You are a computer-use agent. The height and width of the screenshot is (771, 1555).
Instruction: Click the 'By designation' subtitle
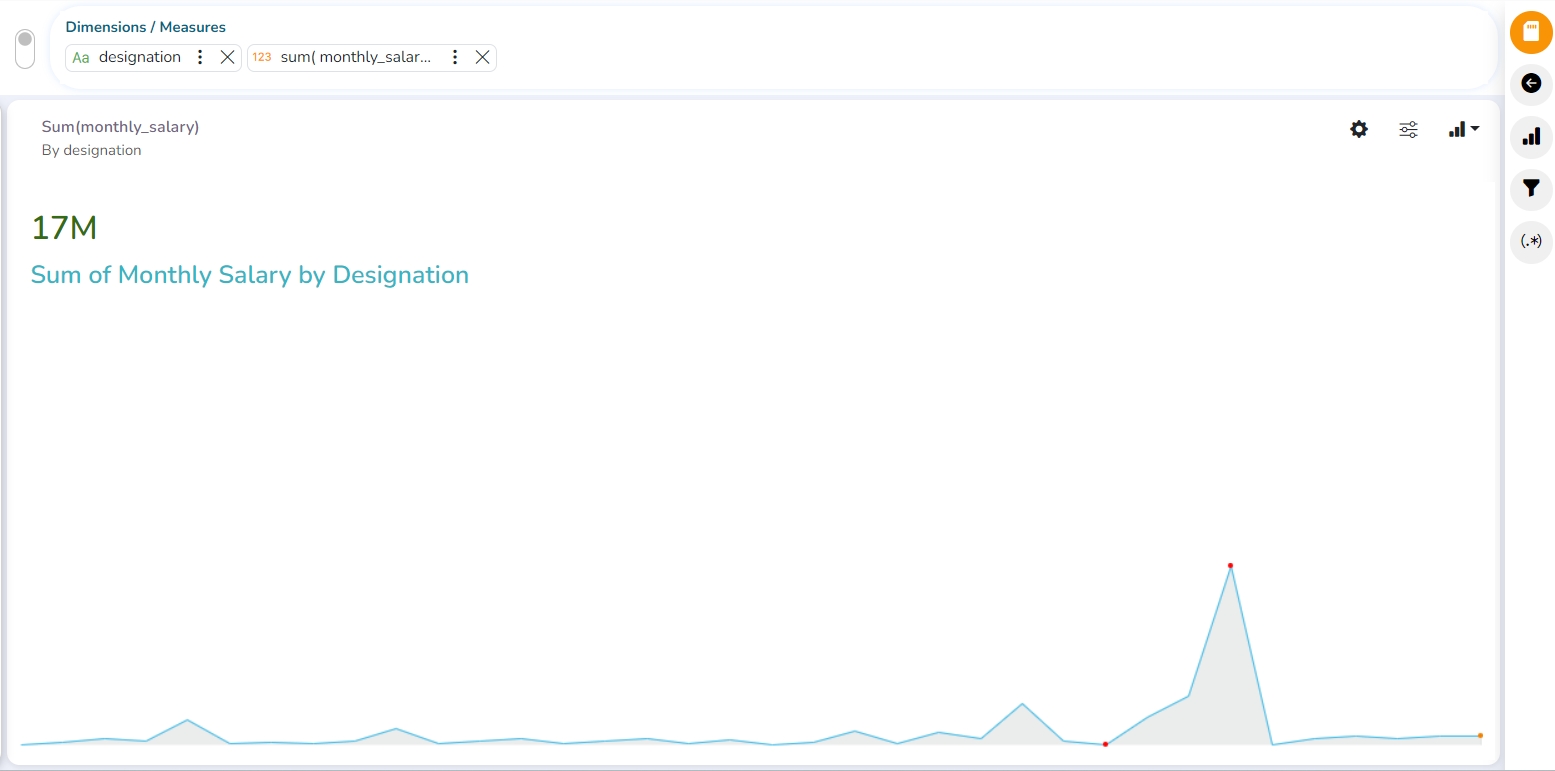91,150
